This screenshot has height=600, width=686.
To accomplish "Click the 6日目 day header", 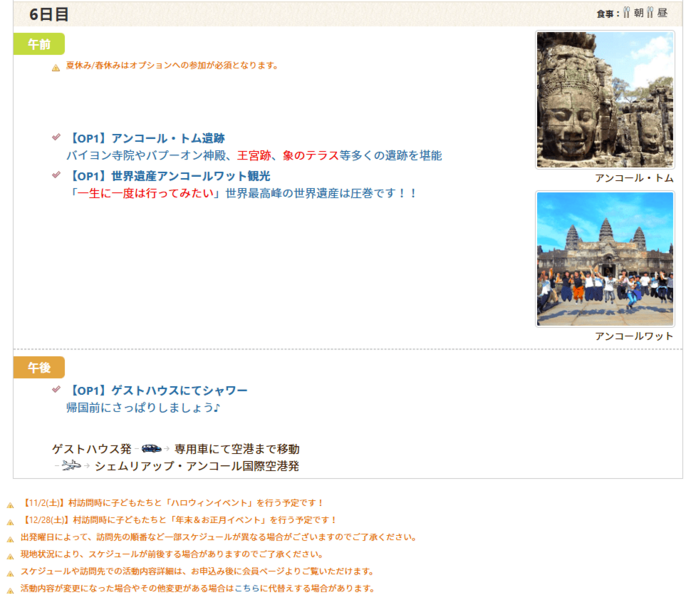I will pyautogui.click(x=49, y=14).
